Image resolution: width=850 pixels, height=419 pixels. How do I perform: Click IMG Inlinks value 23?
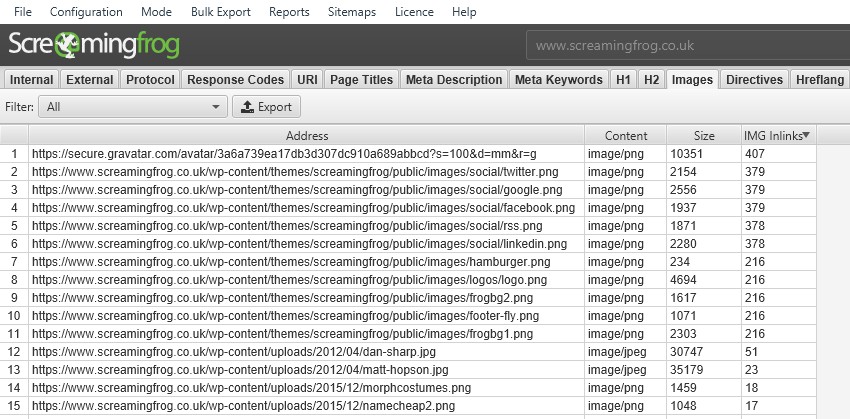[x=751, y=370]
